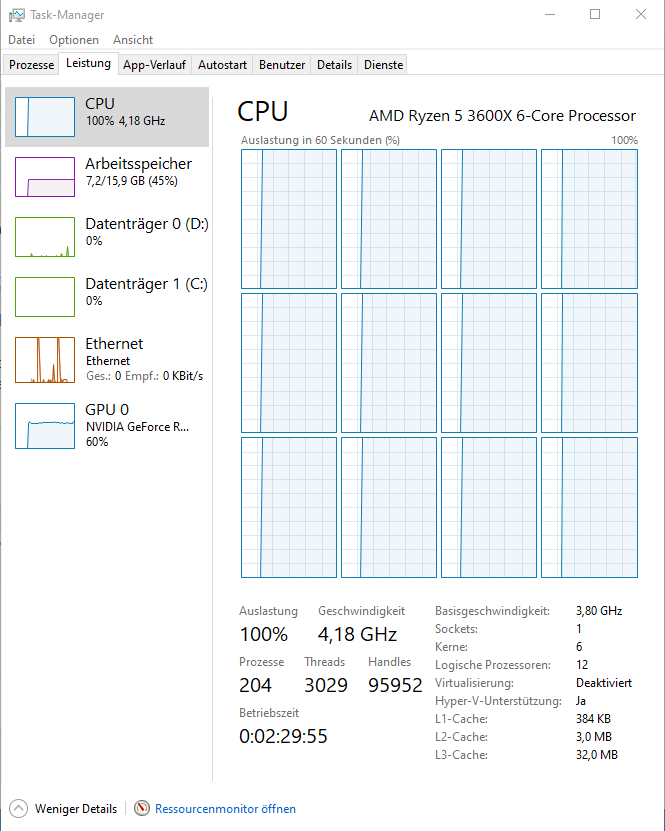Viewport: 665px width, 831px height.
Task: Click the Ressourcenmonitor icon
Action: 141,808
